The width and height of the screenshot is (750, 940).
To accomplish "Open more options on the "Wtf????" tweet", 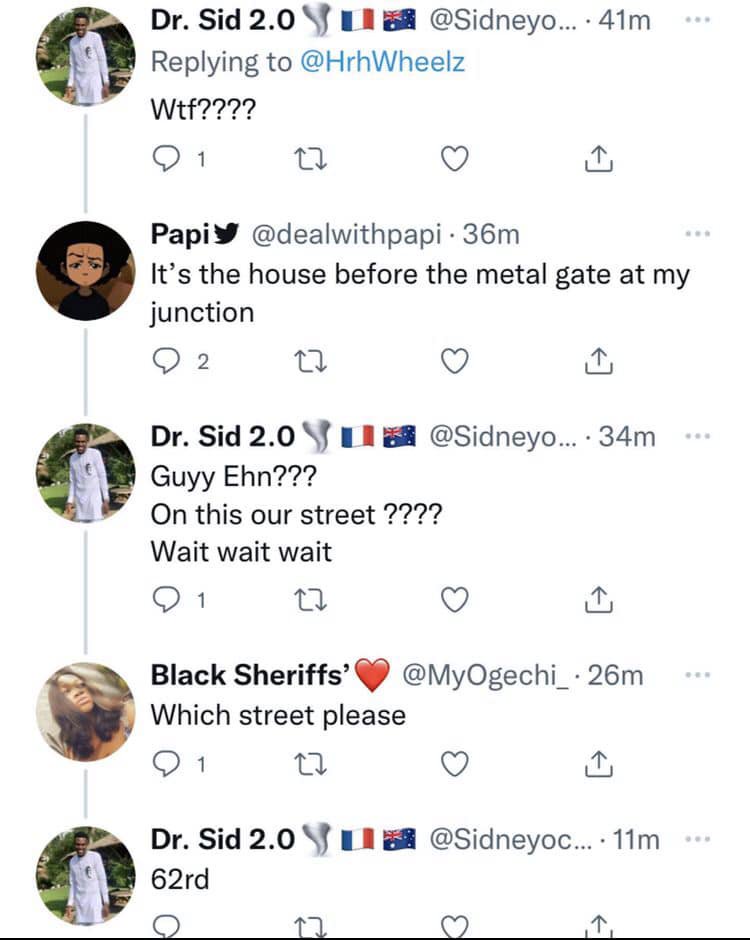I will coord(696,21).
